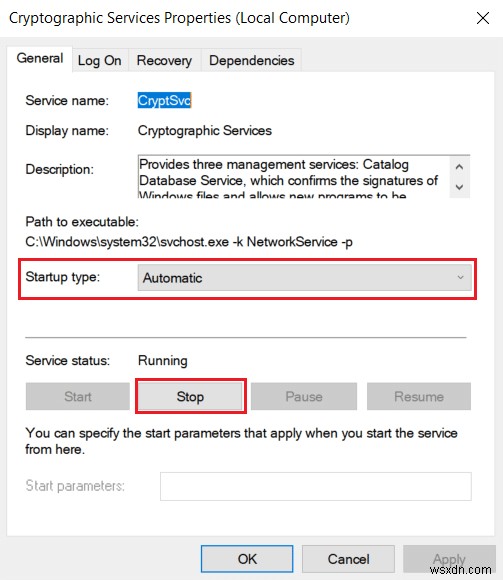
Task: Confirm changes with the OK button
Action: coord(247,559)
